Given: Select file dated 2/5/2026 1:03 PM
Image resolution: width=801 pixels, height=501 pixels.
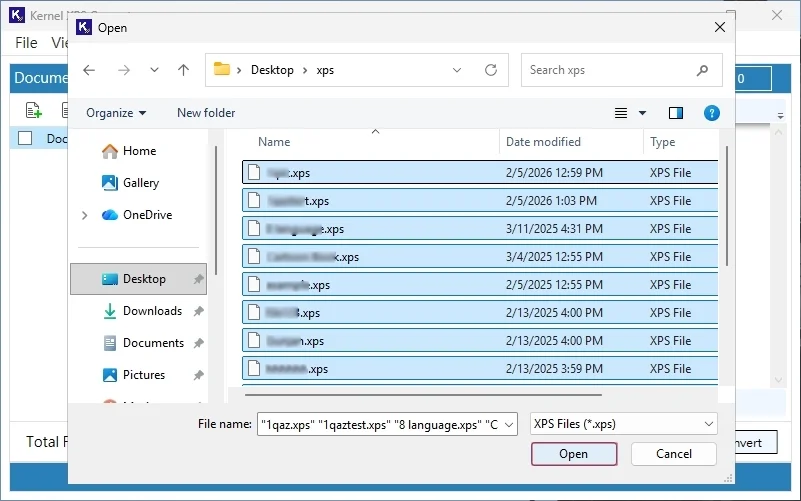Looking at the screenshot, I should tap(480, 201).
